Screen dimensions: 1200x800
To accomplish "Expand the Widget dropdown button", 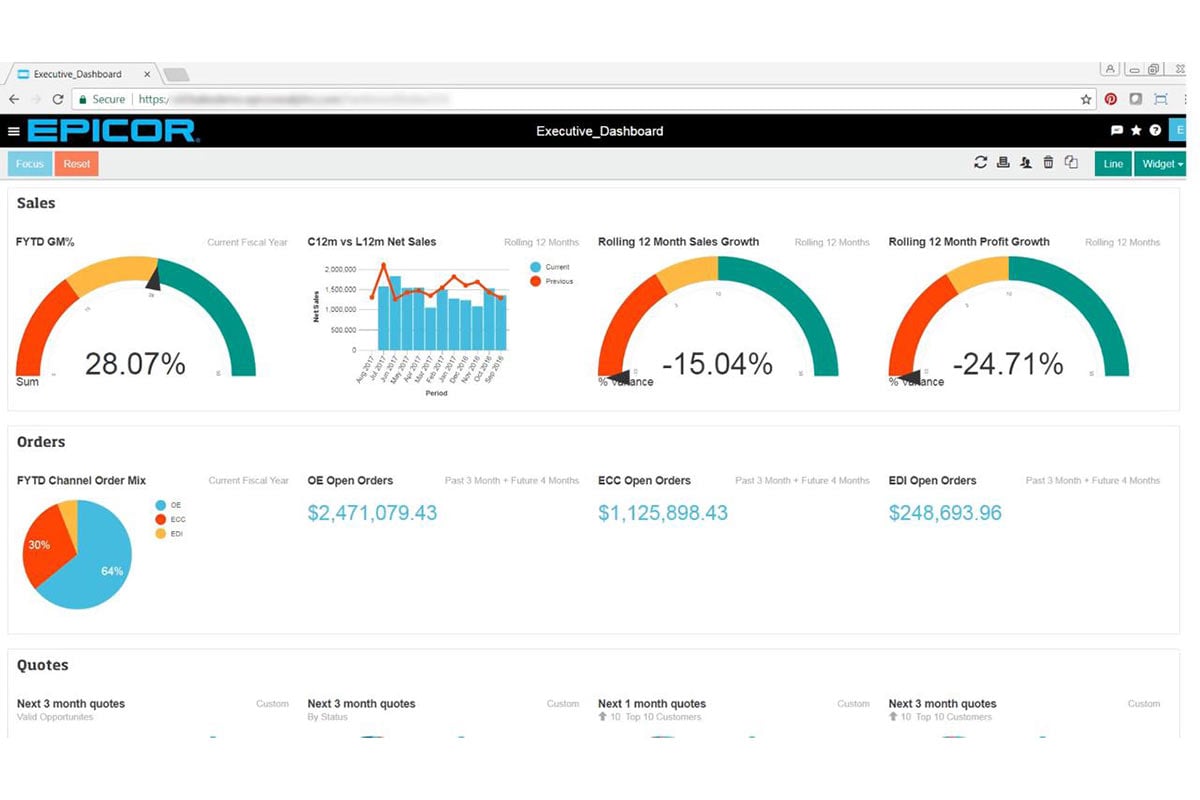I will [1160, 164].
